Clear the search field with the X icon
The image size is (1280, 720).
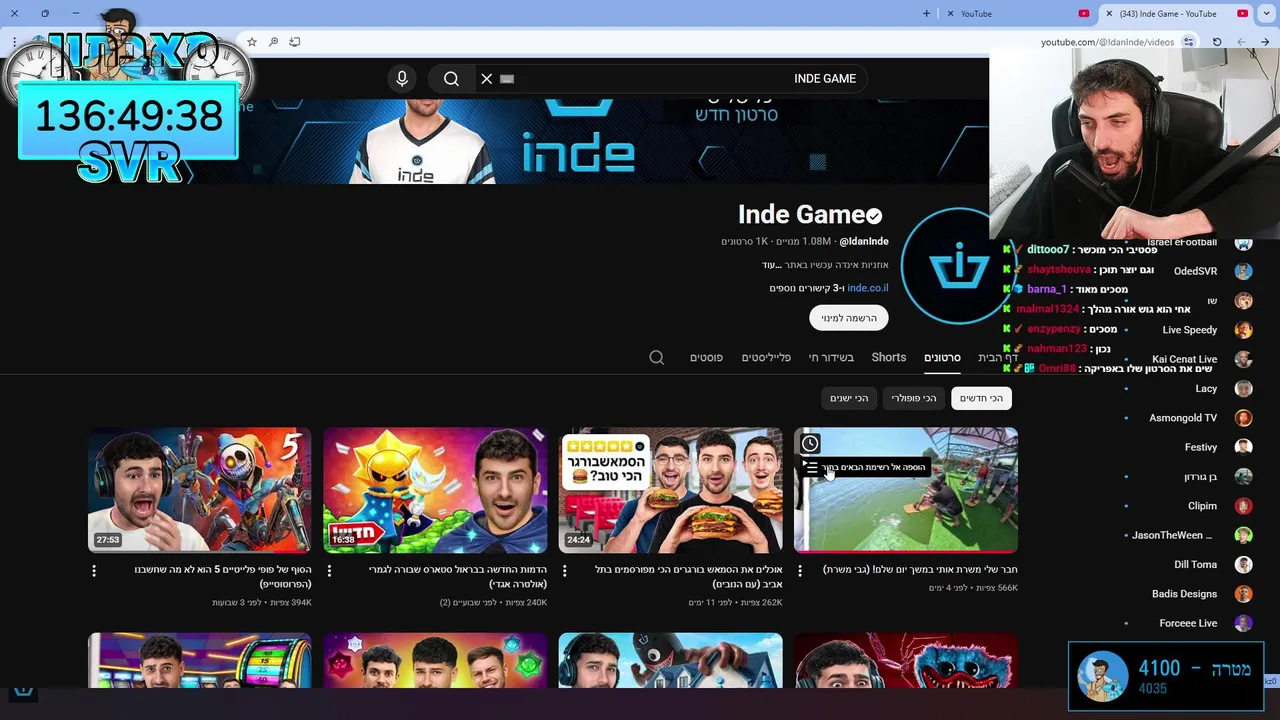click(487, 79)
